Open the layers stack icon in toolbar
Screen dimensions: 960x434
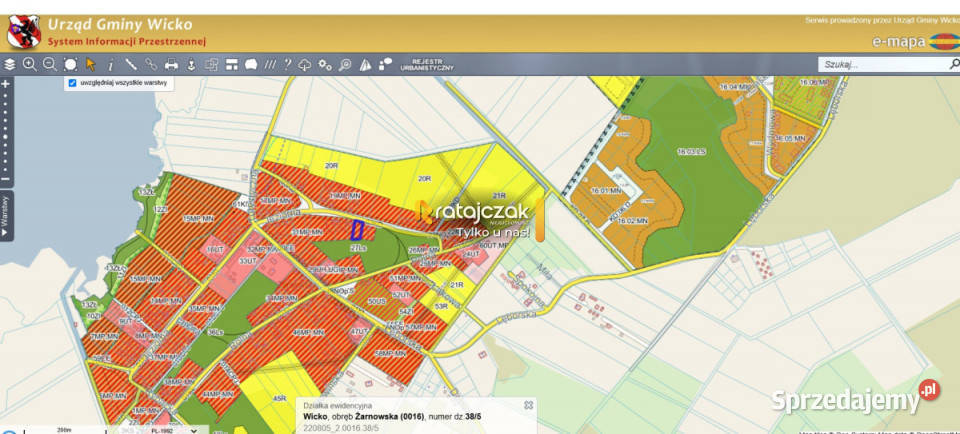tap(9, 64)
